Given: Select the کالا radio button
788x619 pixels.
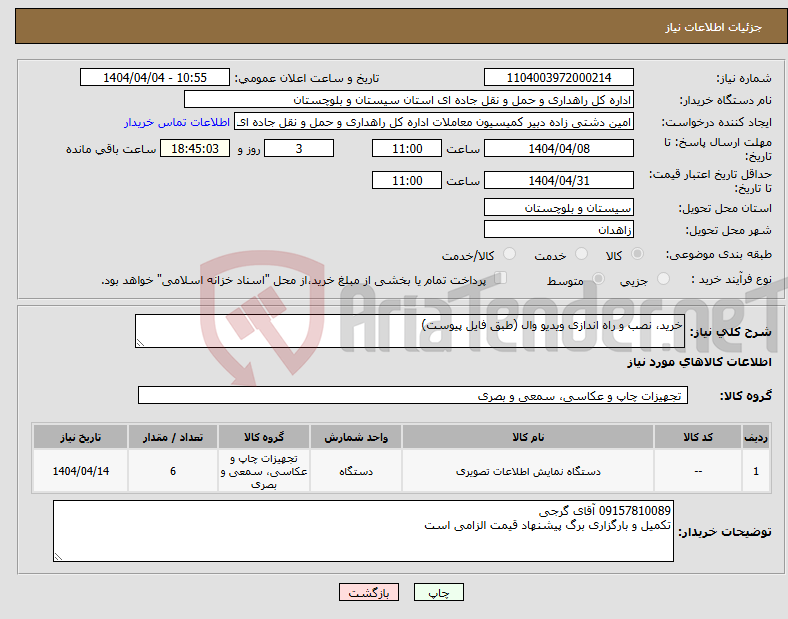Looking at the screenshot, I should tap(637, 254).
